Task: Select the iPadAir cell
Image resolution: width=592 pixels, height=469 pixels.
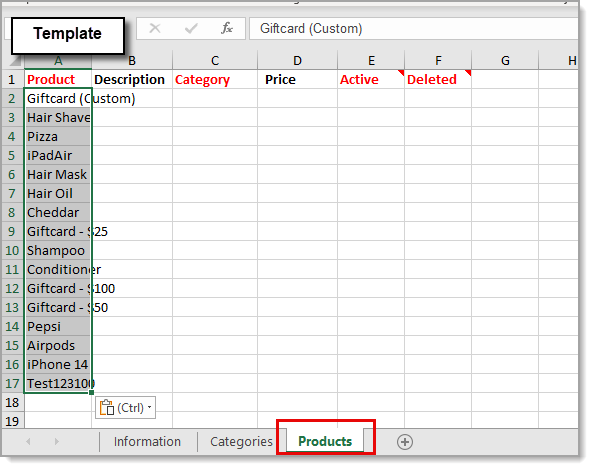Action: coord(58,155)
